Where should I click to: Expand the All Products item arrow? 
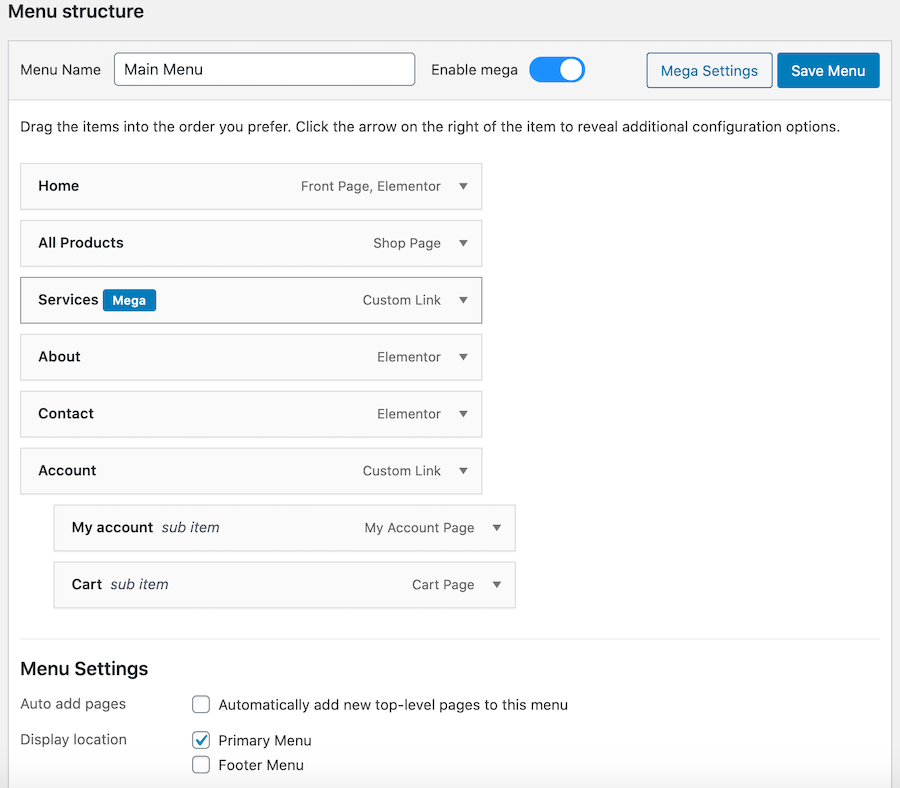[x=463, y=243]
